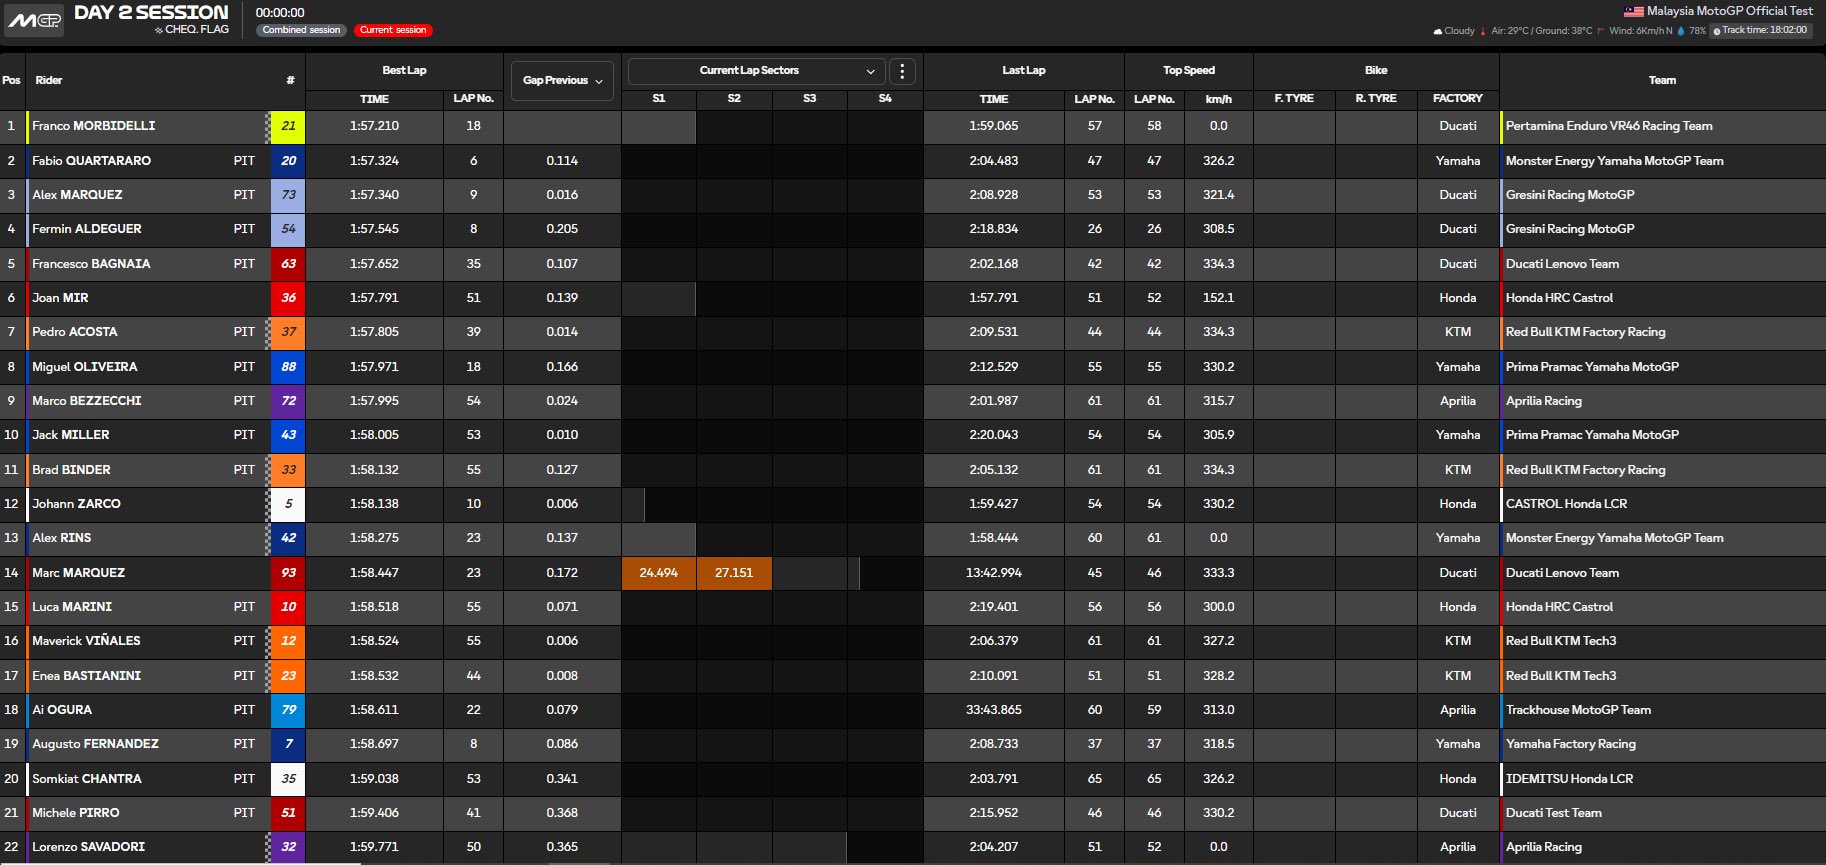Click the Rider column header
Screen dimensions: 1826x865
click(49, 80)
